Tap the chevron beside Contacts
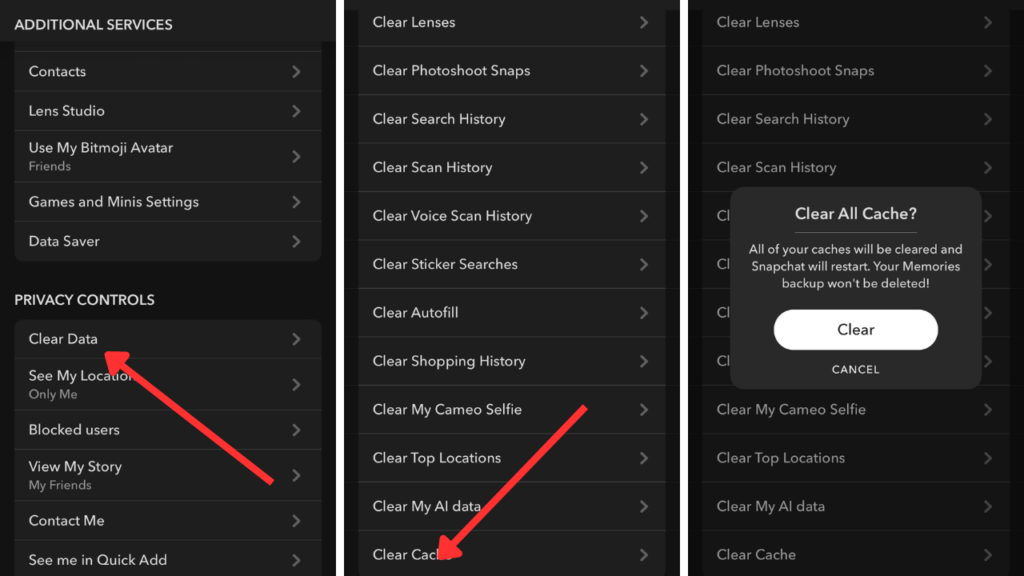The image size is (1024, 576). tap(296, 71)
